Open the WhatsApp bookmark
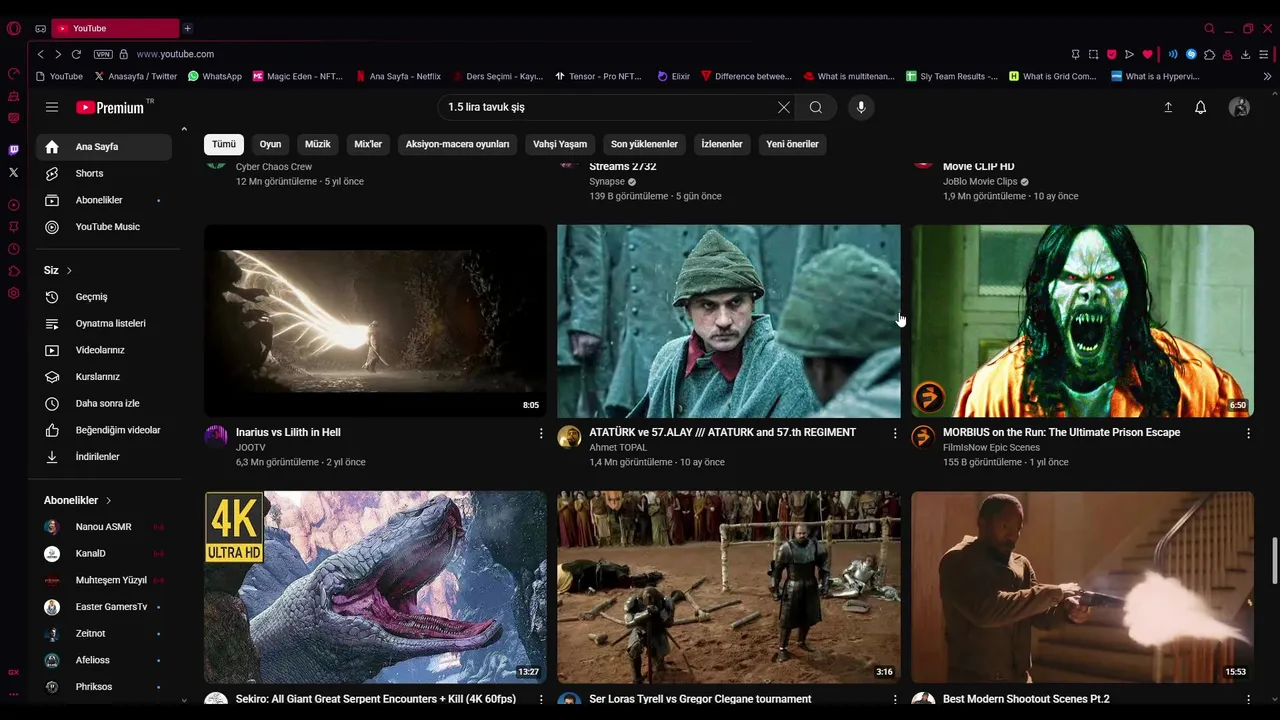 click(x=215, y=76)
